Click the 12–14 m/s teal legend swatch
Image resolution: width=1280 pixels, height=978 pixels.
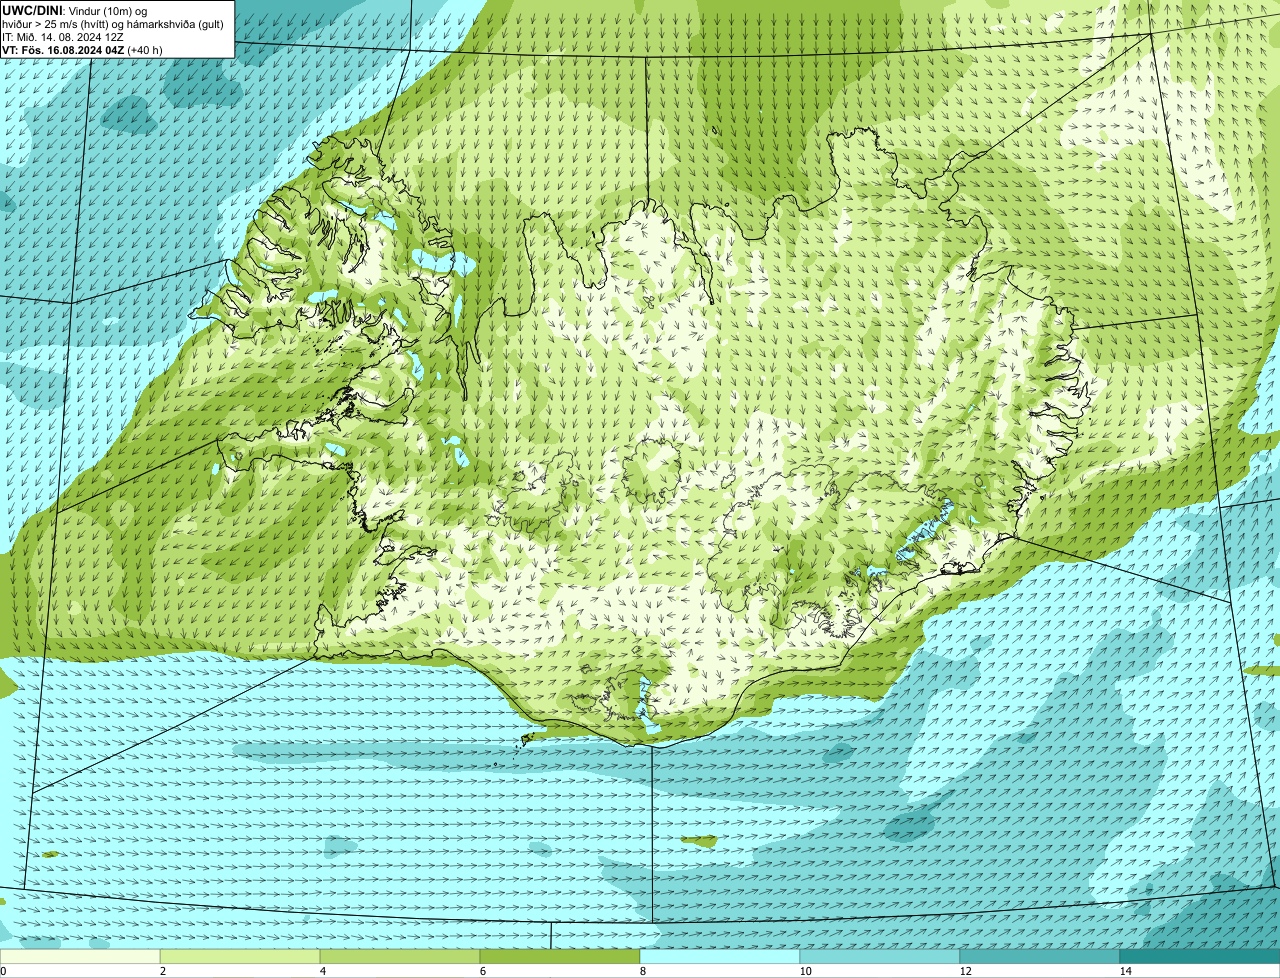coord(1040,956)
